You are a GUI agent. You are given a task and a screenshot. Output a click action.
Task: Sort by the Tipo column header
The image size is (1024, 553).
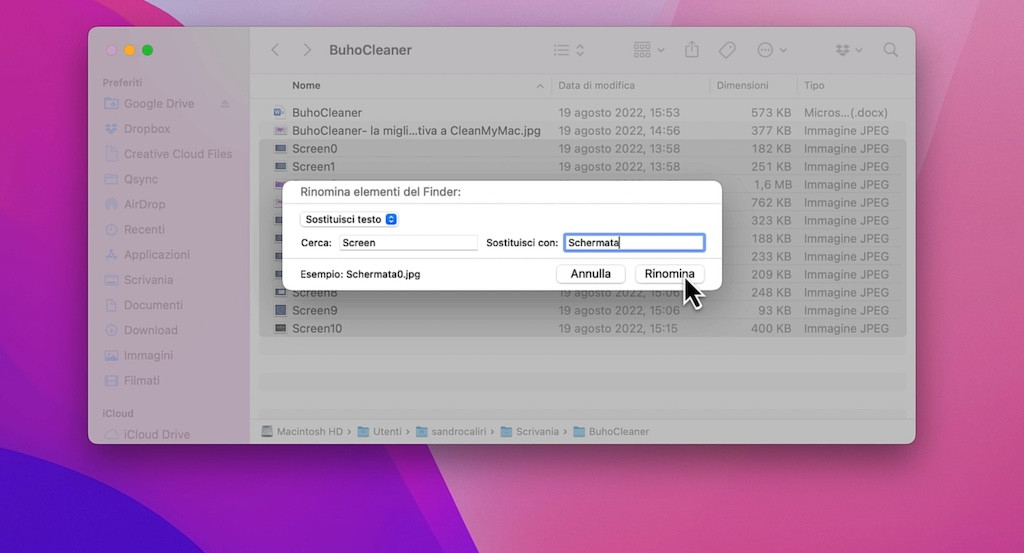(814, 86)
